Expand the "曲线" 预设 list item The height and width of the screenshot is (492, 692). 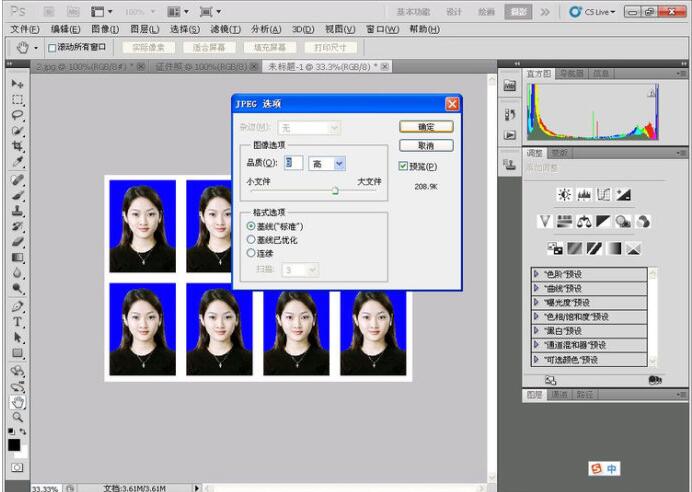pos(537,288)
